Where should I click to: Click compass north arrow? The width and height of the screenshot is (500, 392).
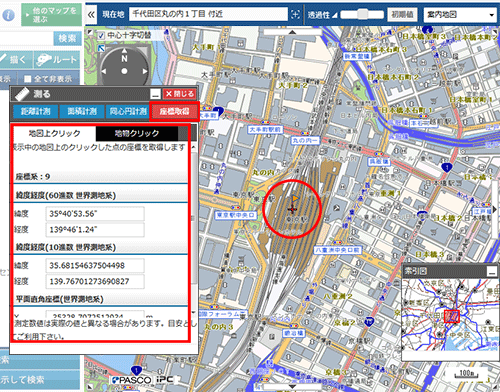[124, 51]
